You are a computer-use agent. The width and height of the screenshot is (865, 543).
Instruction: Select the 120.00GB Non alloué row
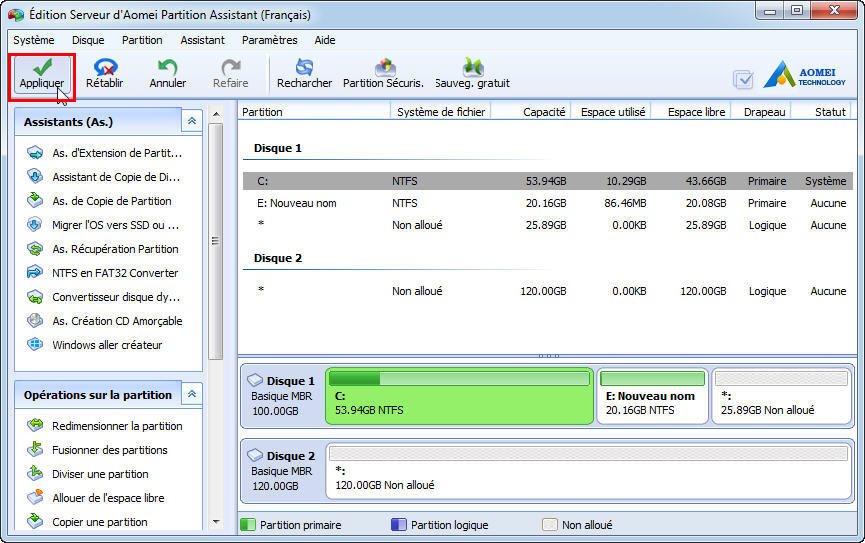coord(548,291)
